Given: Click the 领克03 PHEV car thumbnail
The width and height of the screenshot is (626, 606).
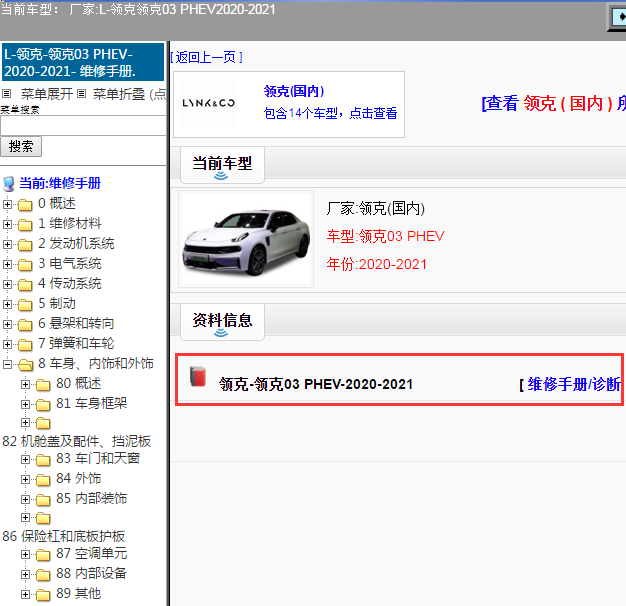Looking at the screenshot, I should [246, 239].
